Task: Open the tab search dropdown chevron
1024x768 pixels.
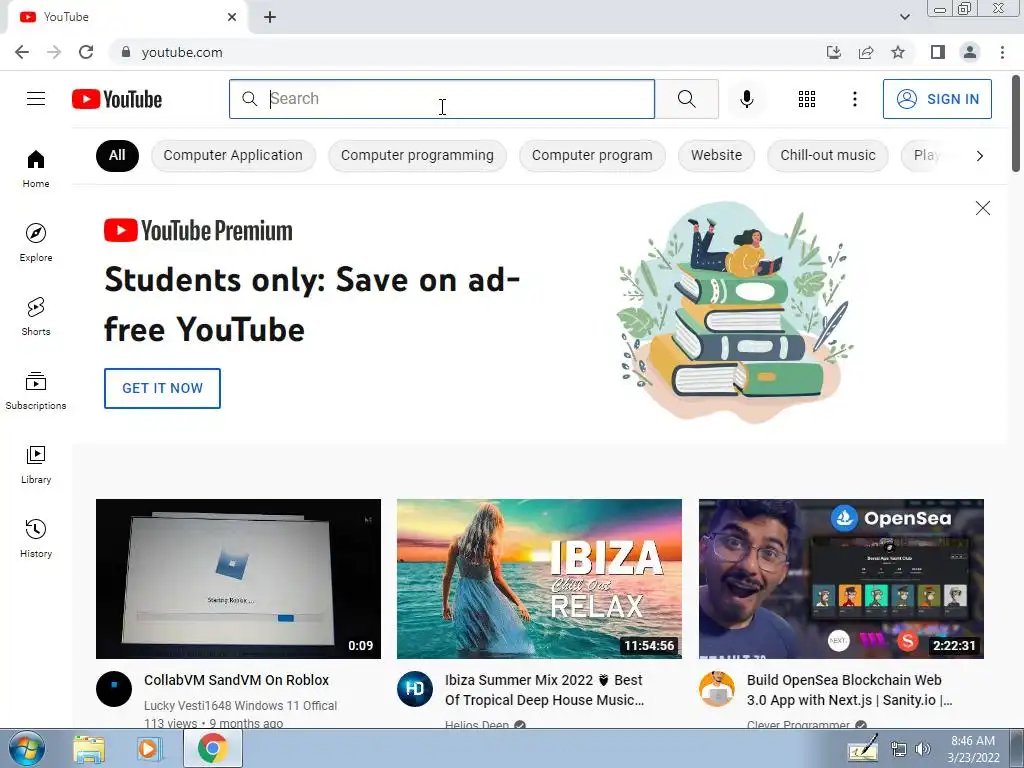Action: (x=904, y=17)
